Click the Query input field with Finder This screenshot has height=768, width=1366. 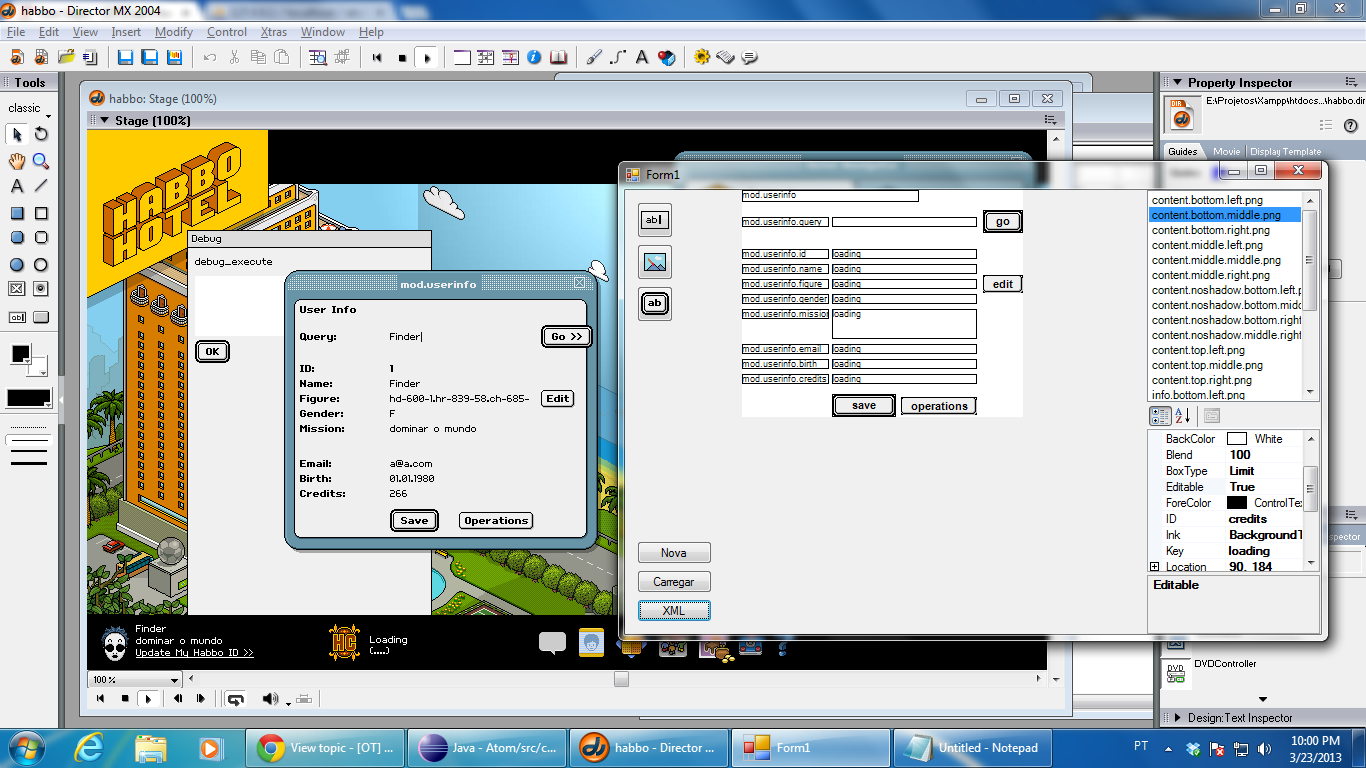pyautogui.click(x=460, y=336)
